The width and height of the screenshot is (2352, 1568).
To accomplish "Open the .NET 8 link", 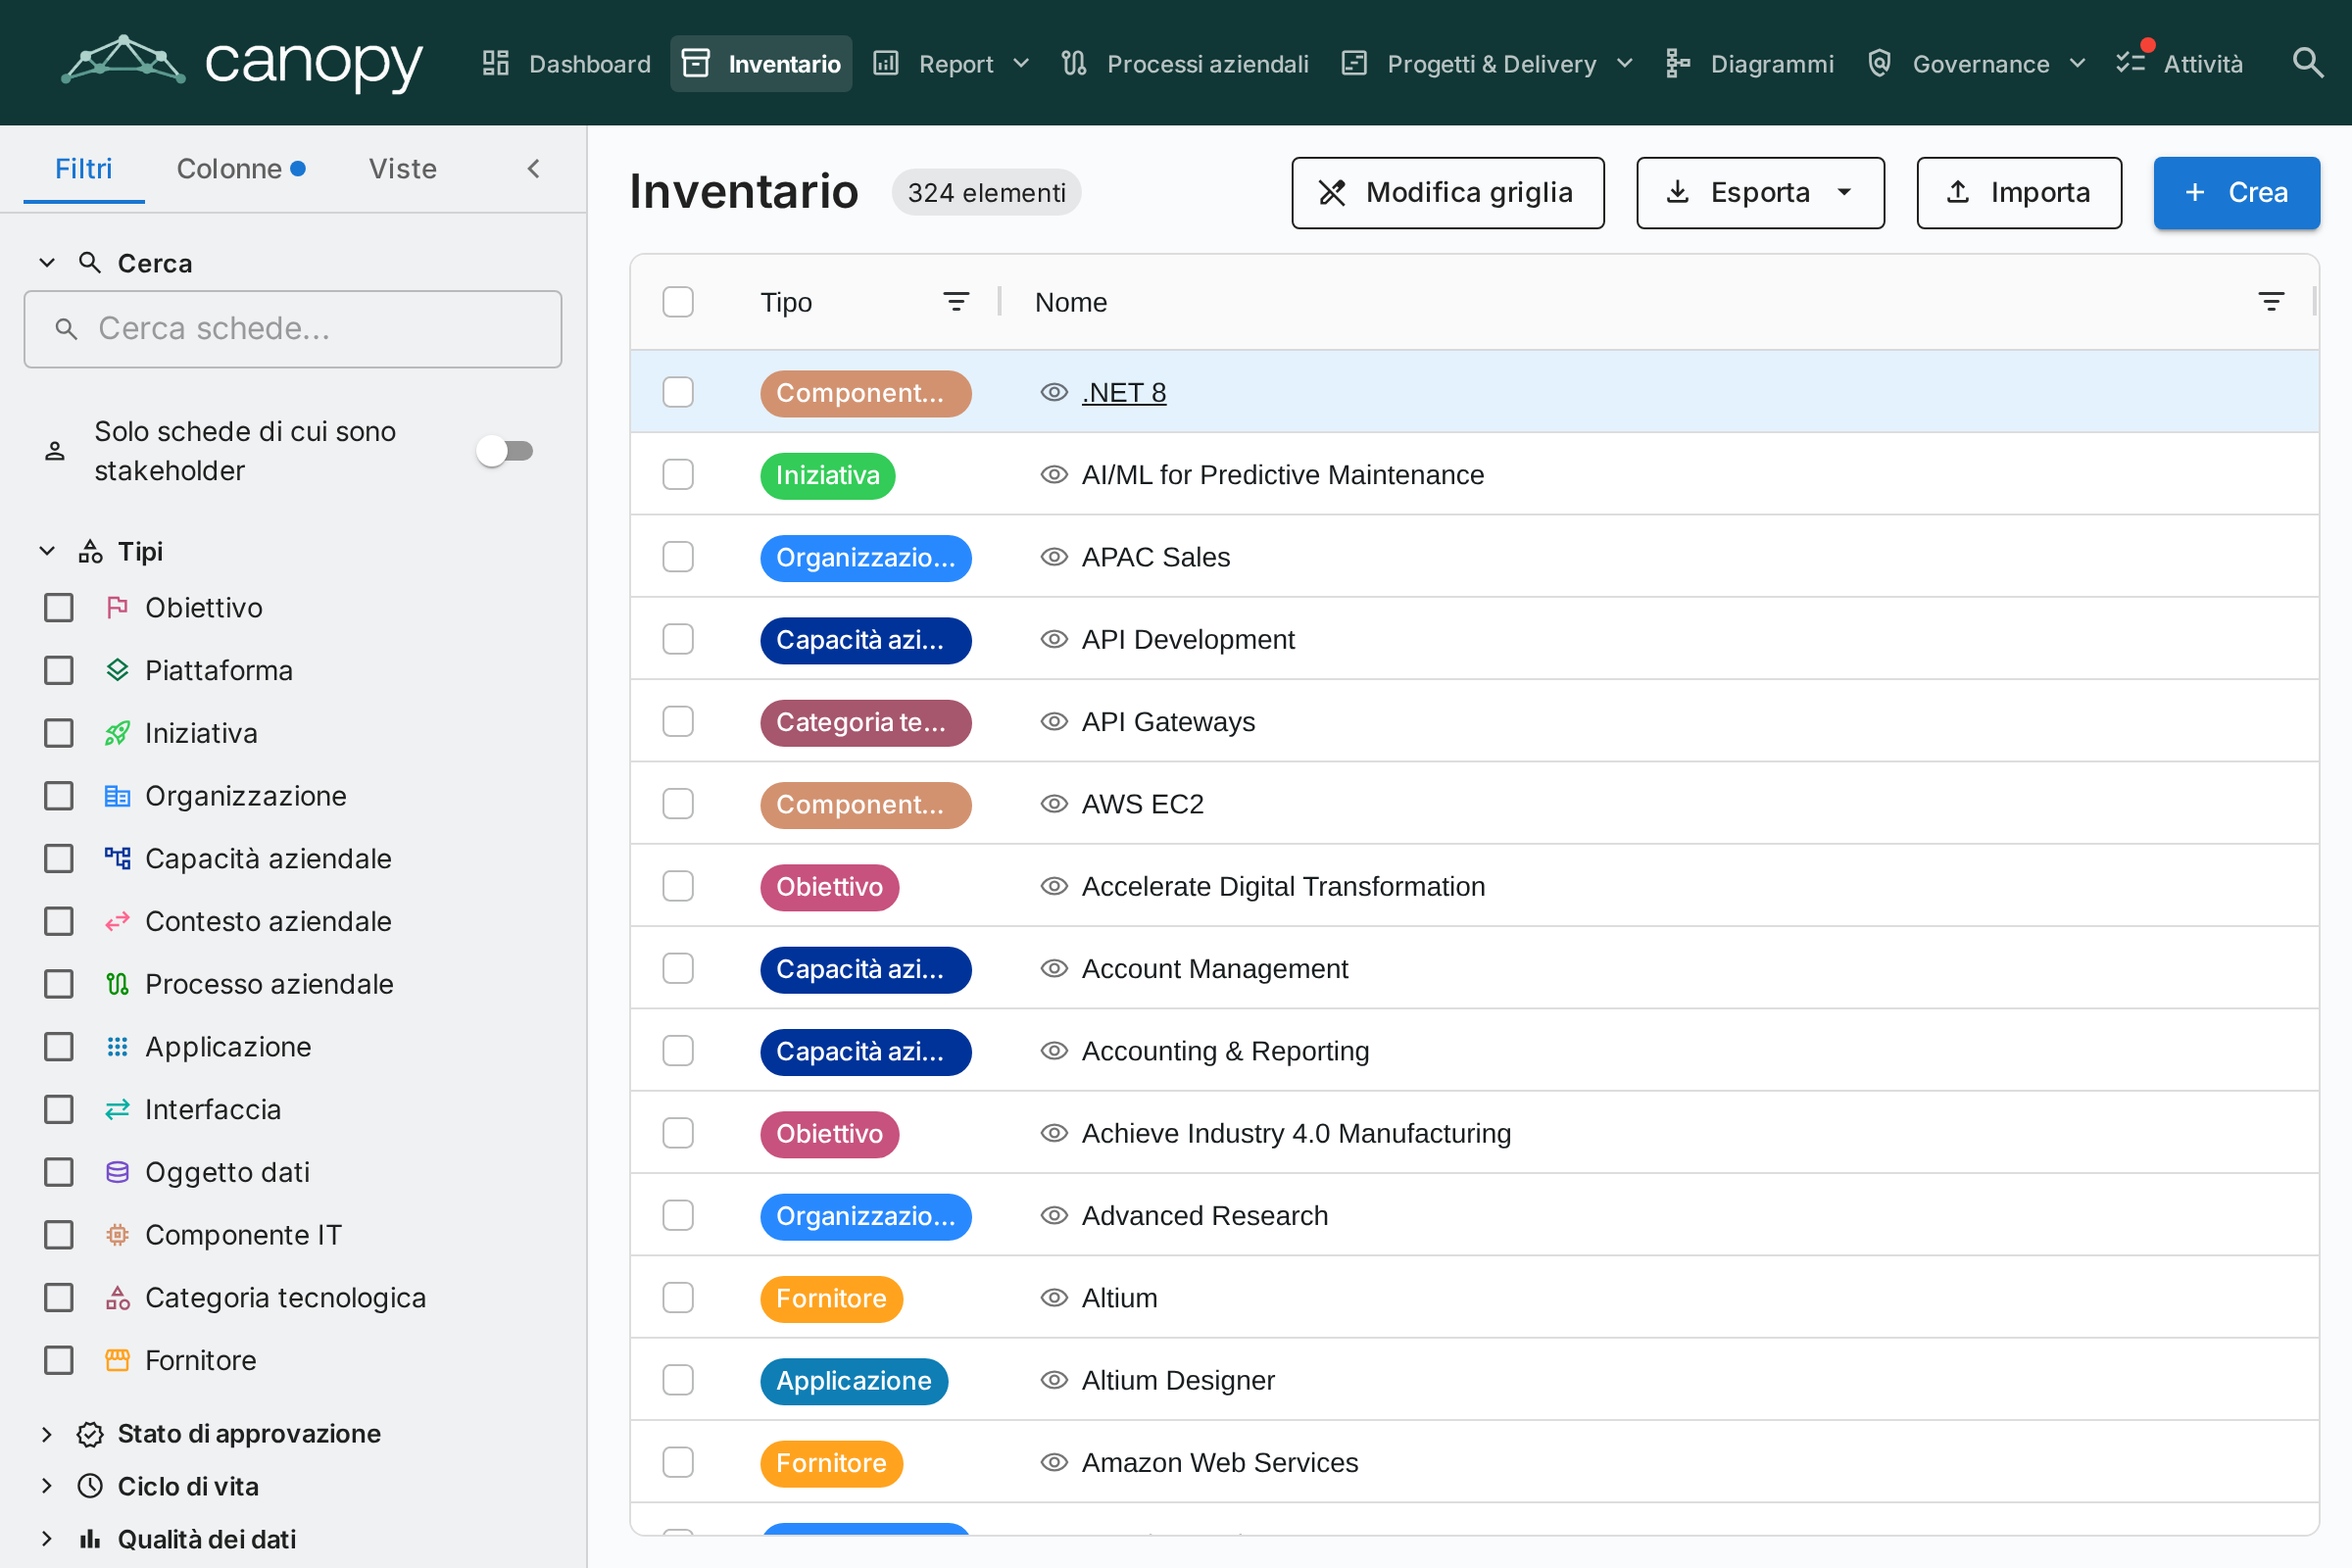I will [1124, 393].
